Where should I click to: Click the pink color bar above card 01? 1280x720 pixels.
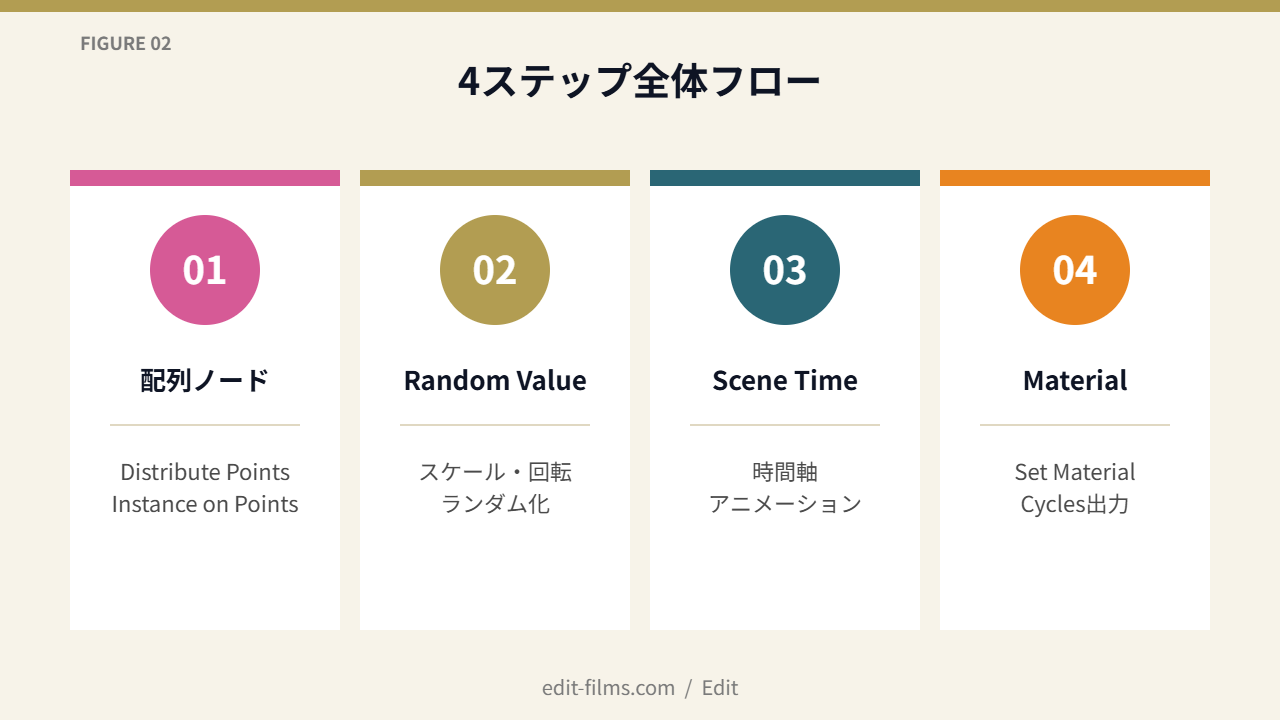coord(205,178)
